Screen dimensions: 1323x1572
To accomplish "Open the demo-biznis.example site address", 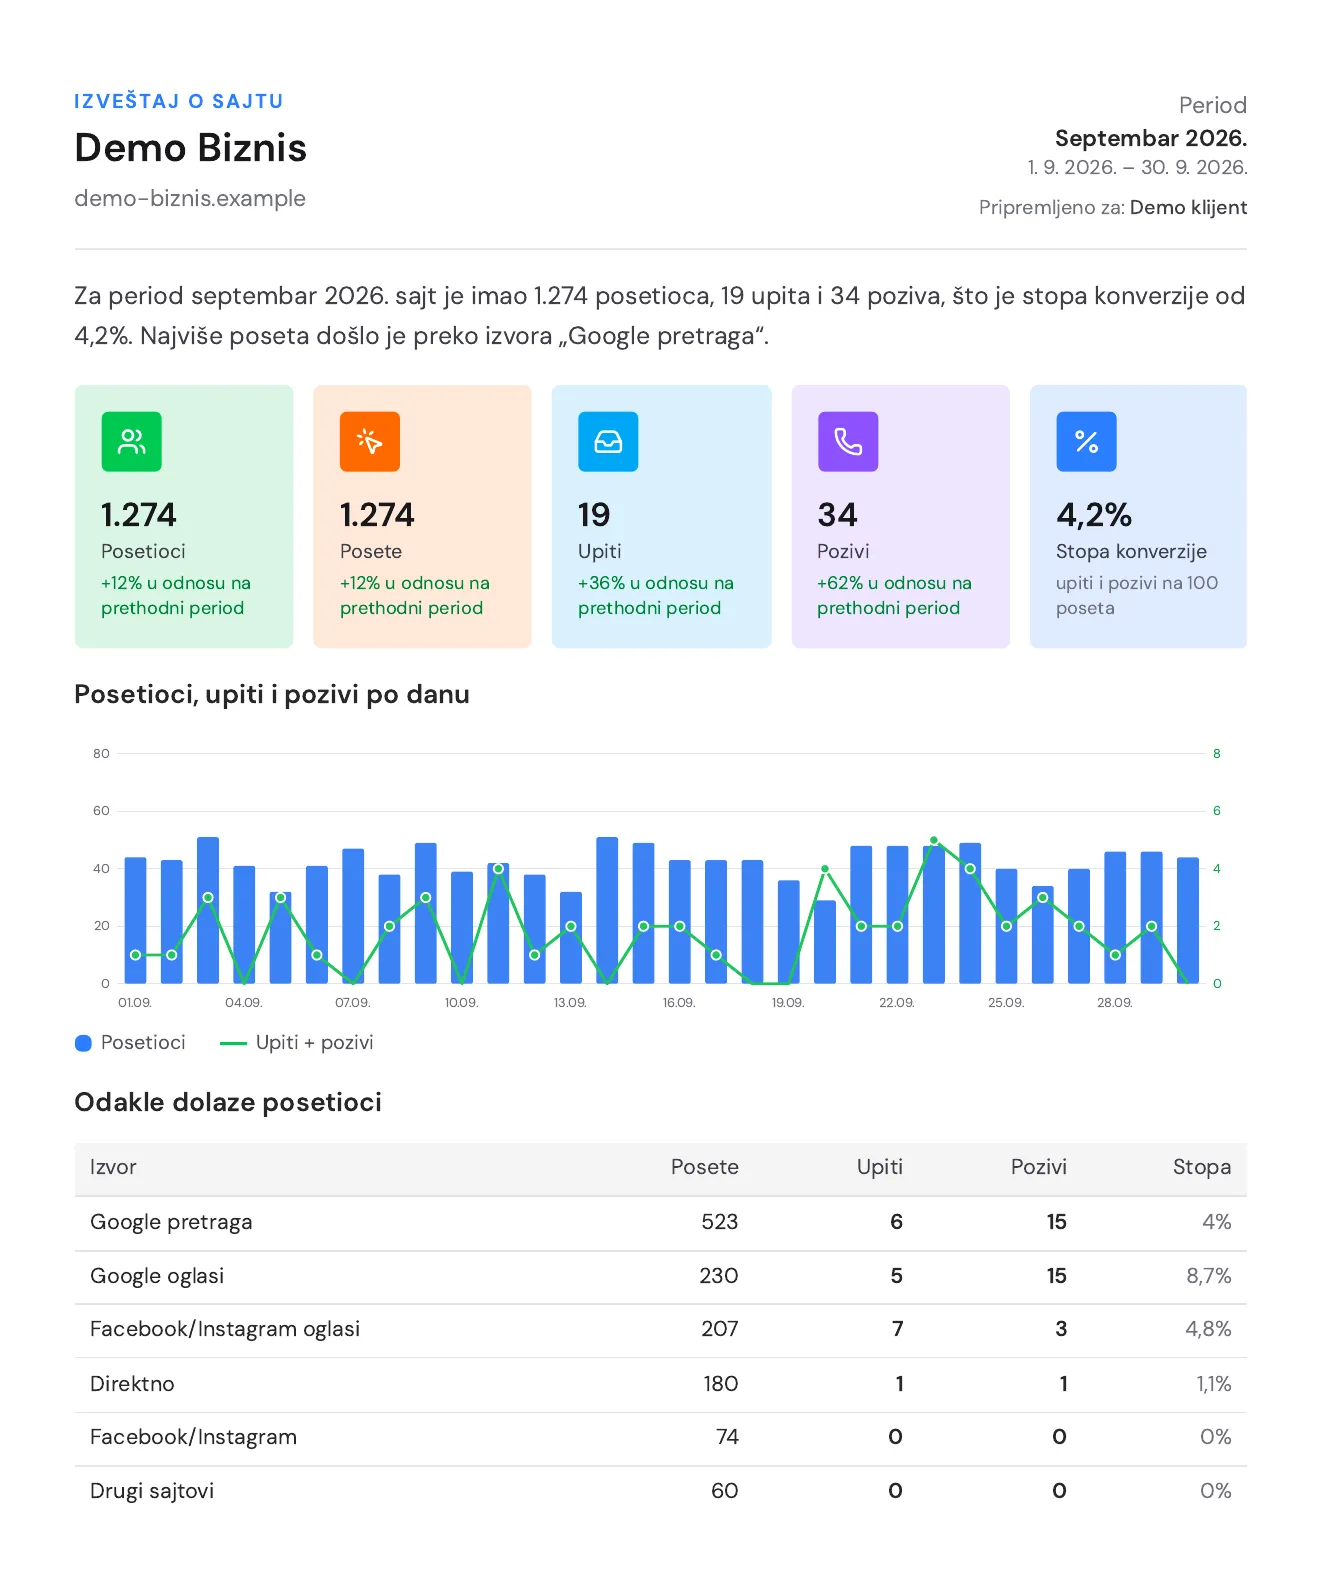I will (190, 198).
